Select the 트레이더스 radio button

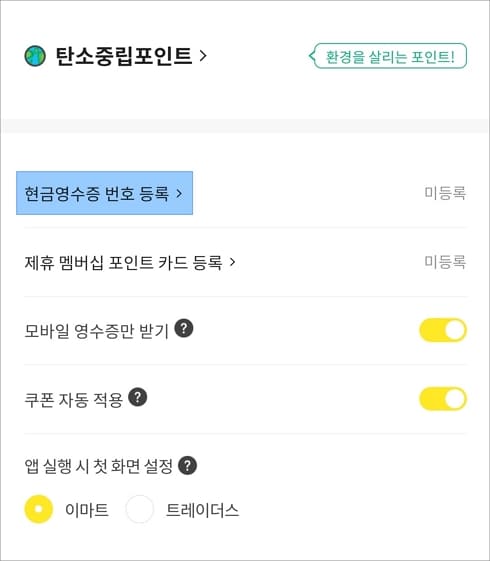click(139, 509)
